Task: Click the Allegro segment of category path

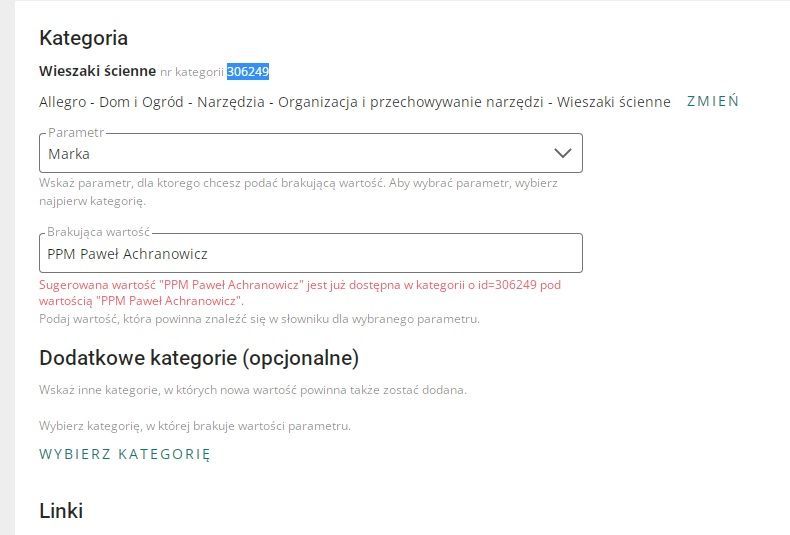Action: tap(63, 102)
